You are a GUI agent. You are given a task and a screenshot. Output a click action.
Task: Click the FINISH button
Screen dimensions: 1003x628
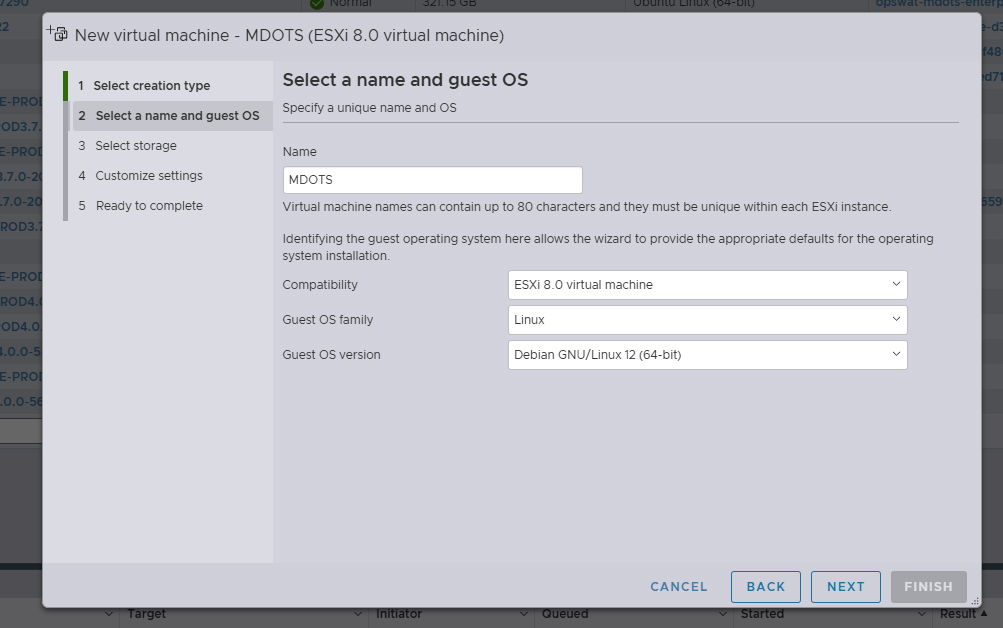click(928, 586)
